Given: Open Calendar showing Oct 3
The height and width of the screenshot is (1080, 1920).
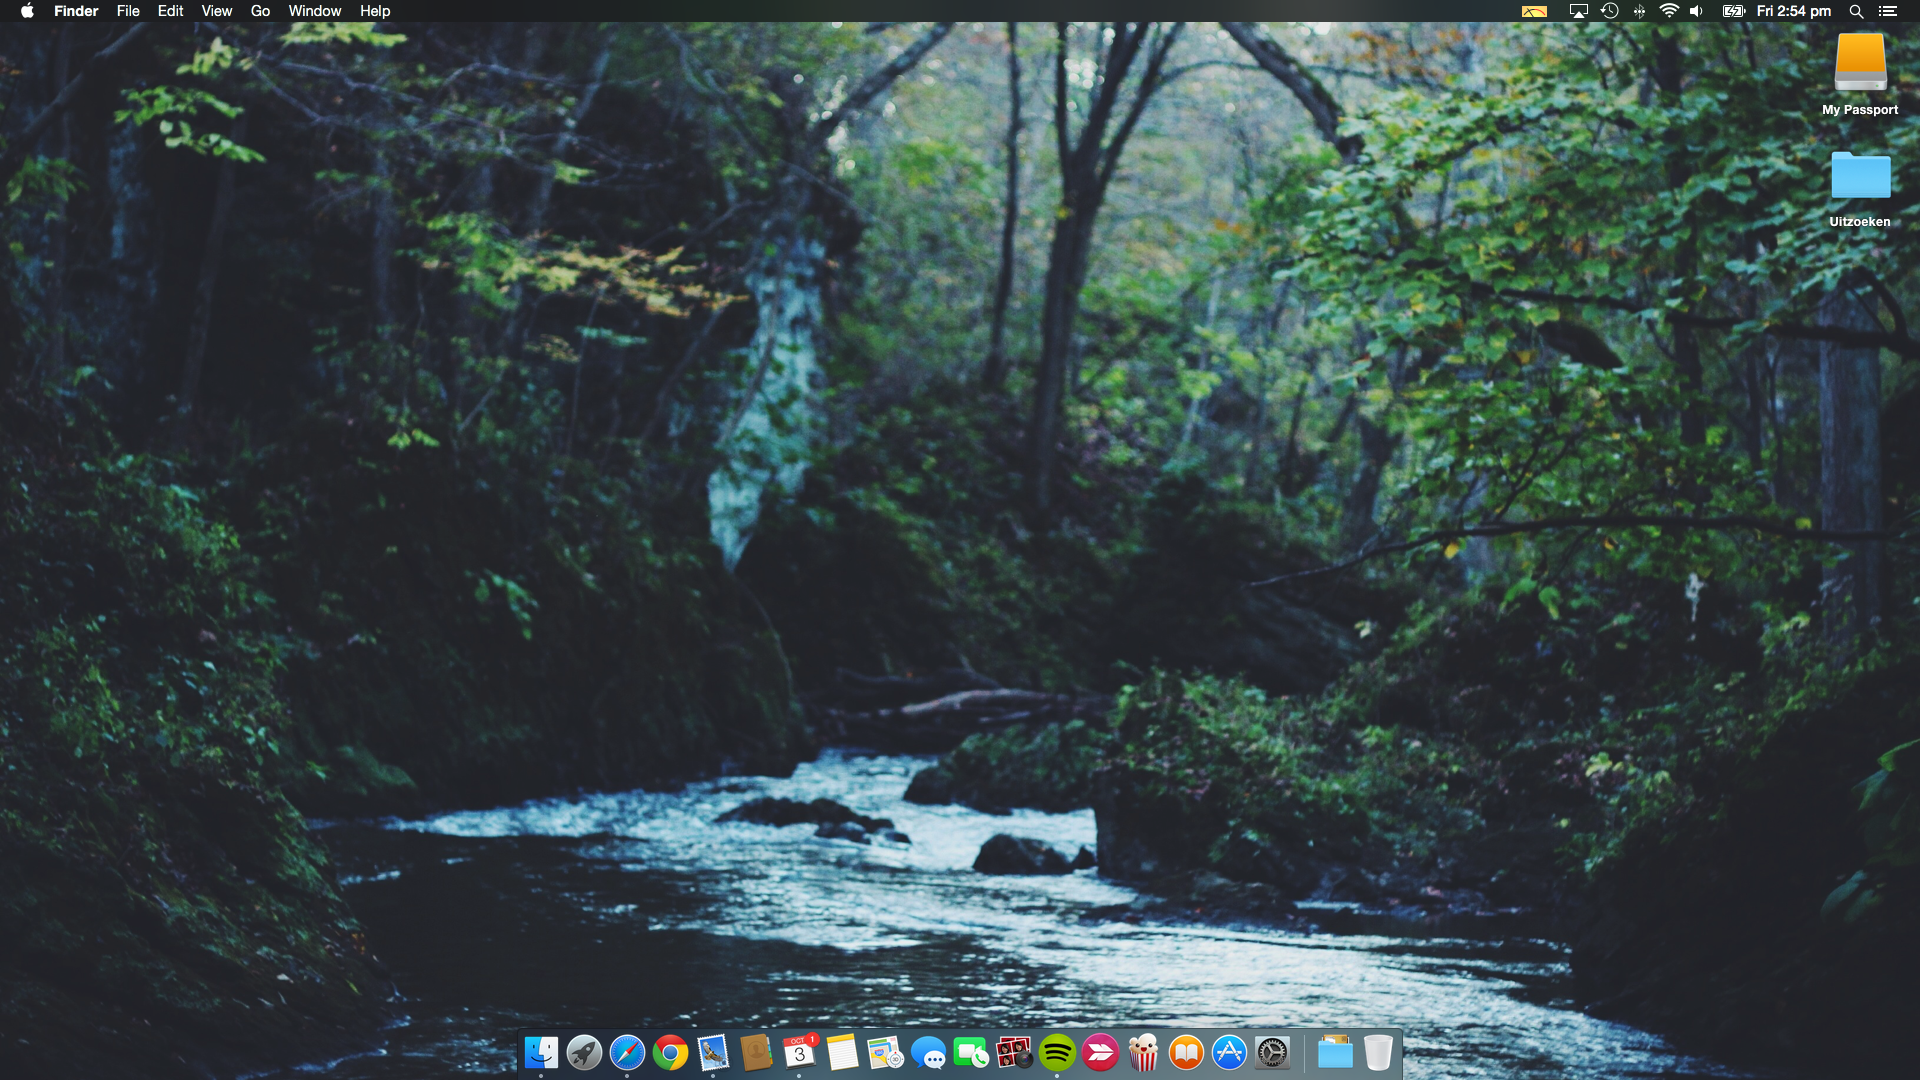Looking at the screenshot, I should (x=799, y=1053).
